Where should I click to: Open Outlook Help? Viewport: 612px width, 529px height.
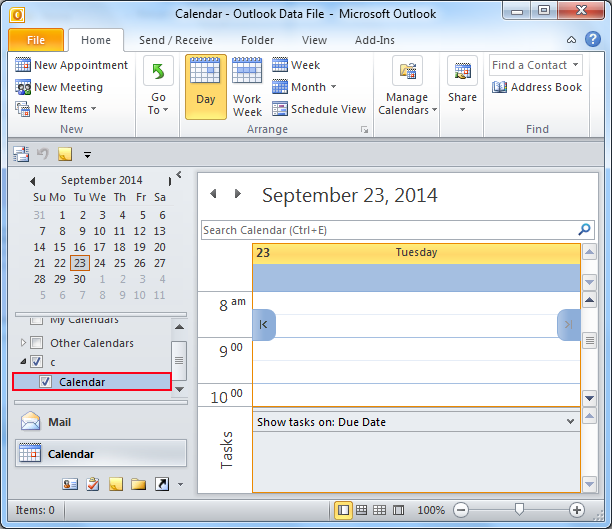(x=592, y=39)
